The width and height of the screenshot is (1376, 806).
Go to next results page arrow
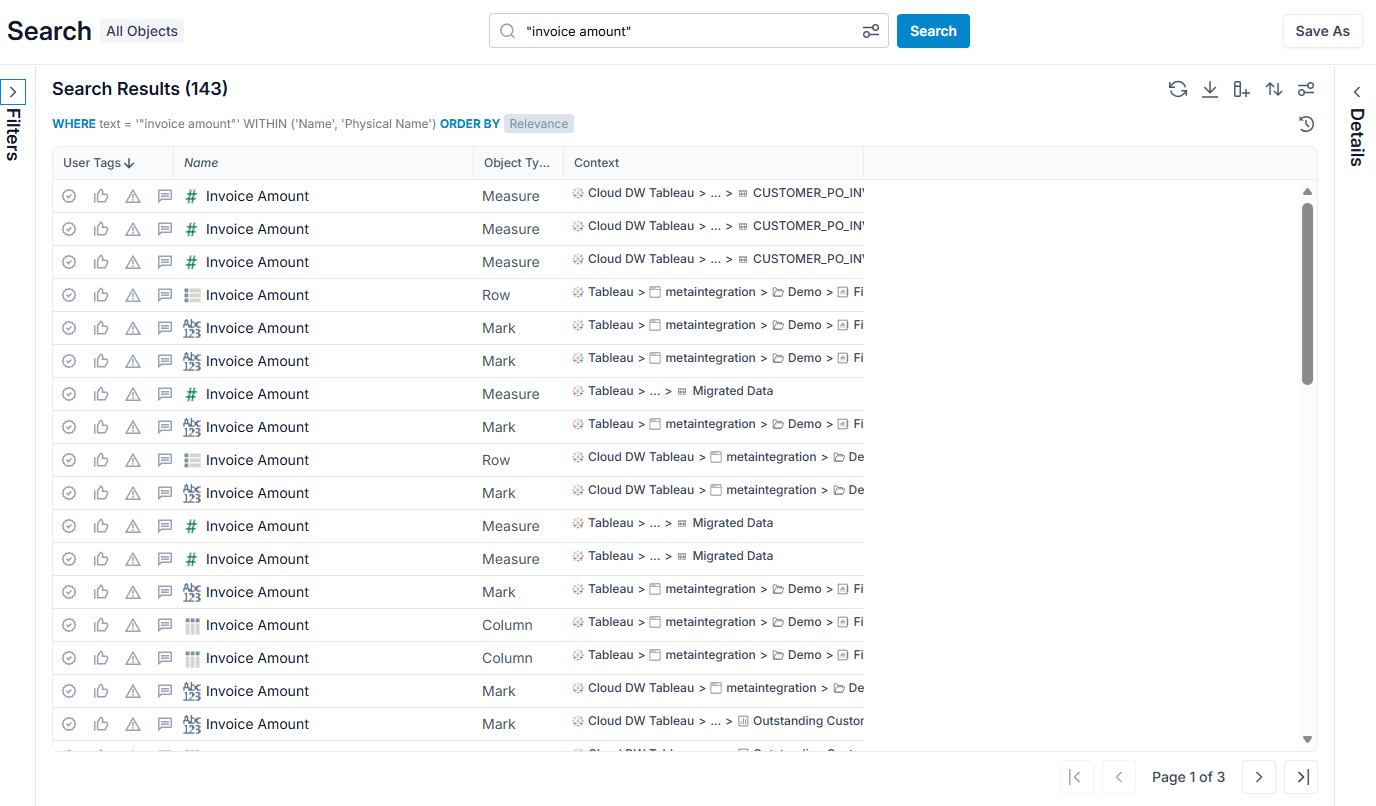pyautogui.click(x=1259, y=777)
